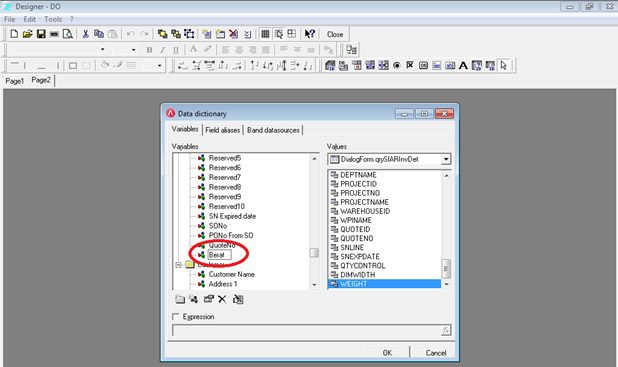
Task: Click the Close button in the toolbar
Action: (335, 34)
